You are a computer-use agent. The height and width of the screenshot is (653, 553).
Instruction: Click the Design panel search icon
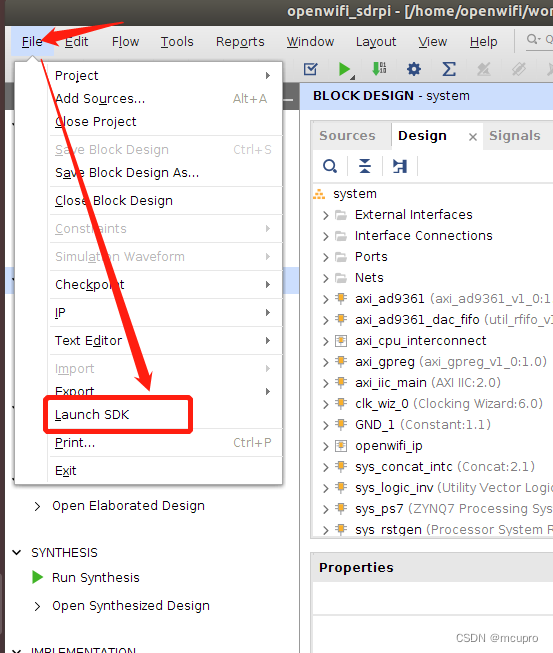(x=330, y=166)
